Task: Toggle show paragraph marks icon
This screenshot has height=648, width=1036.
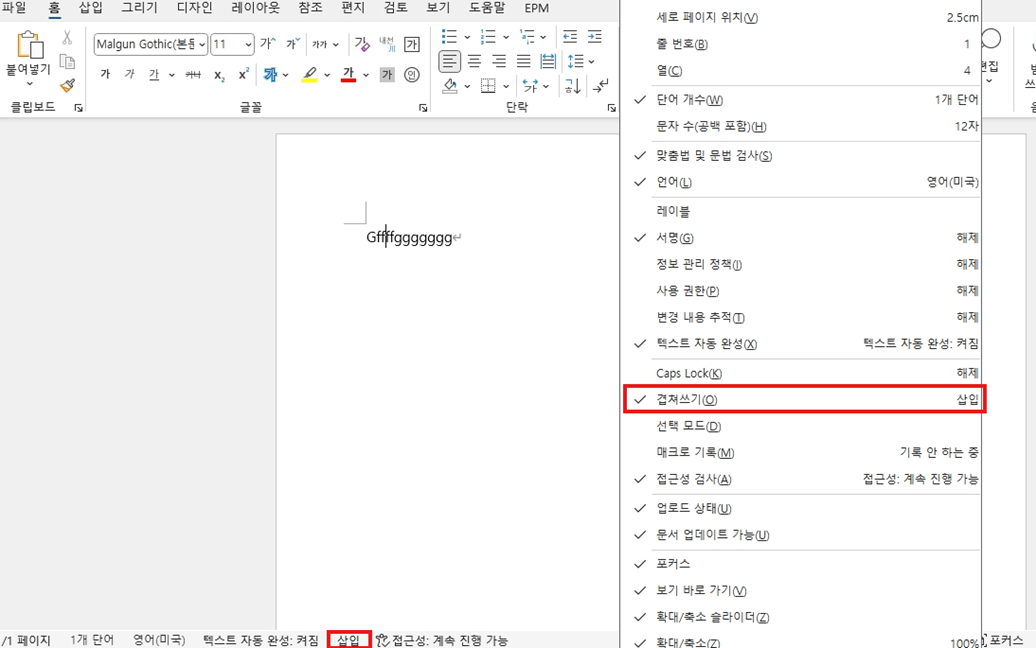Action: [601, 86]
